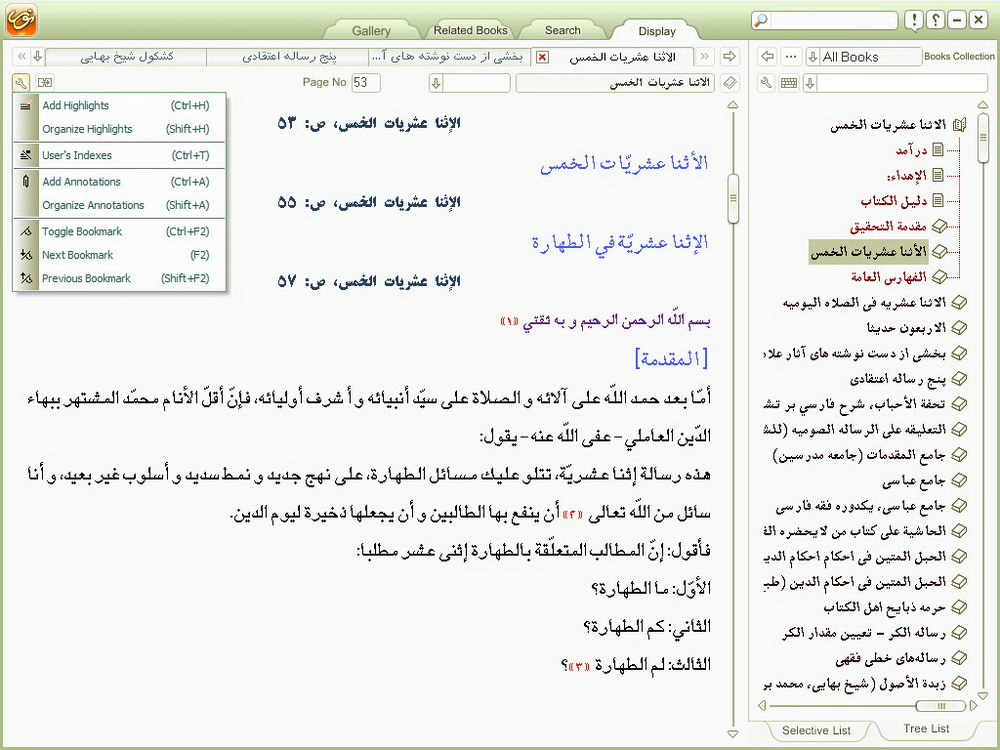Select tree item الإهداء

906,175
